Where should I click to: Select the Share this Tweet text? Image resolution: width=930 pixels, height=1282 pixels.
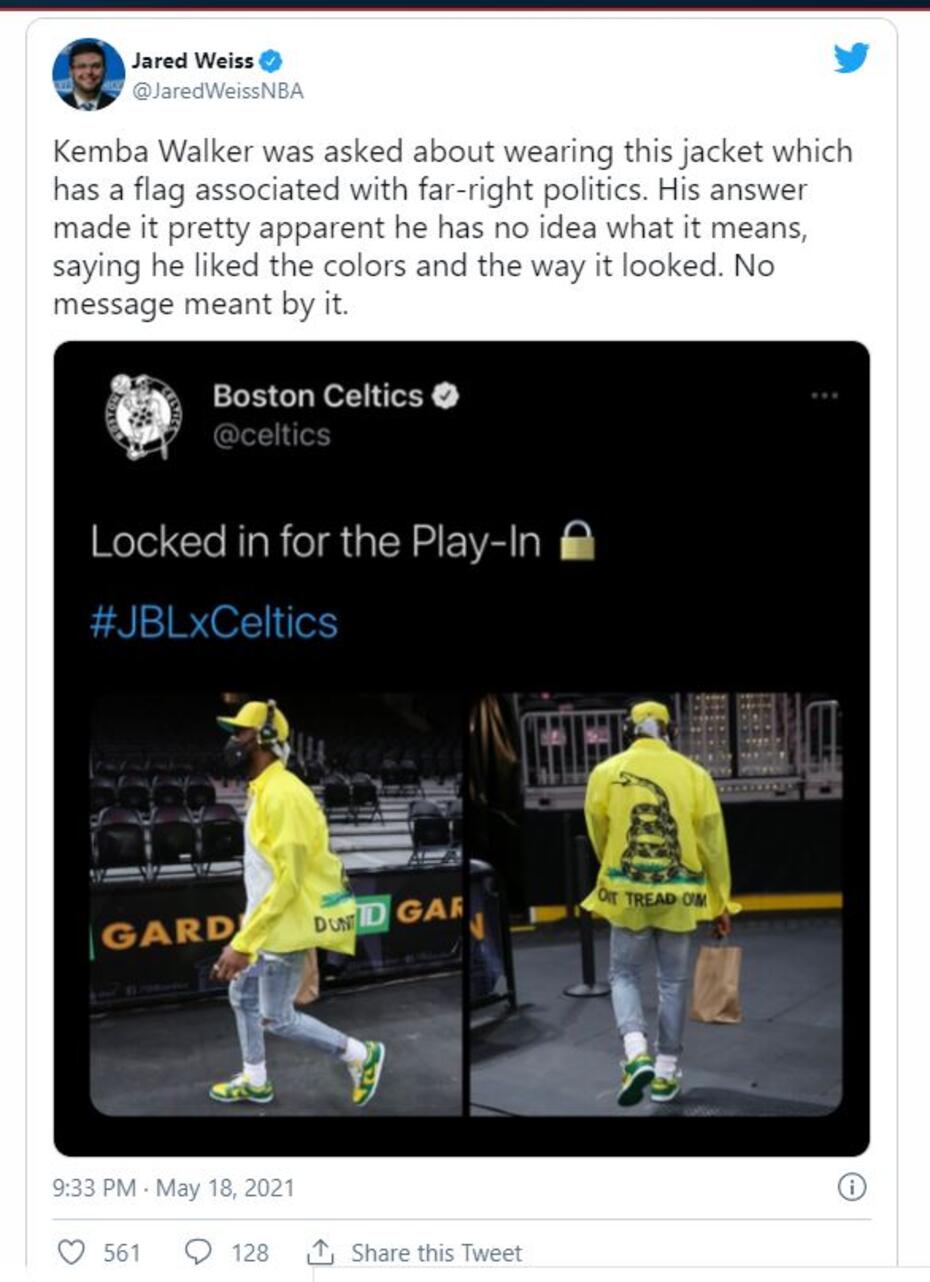click(x=436, y=1252)
